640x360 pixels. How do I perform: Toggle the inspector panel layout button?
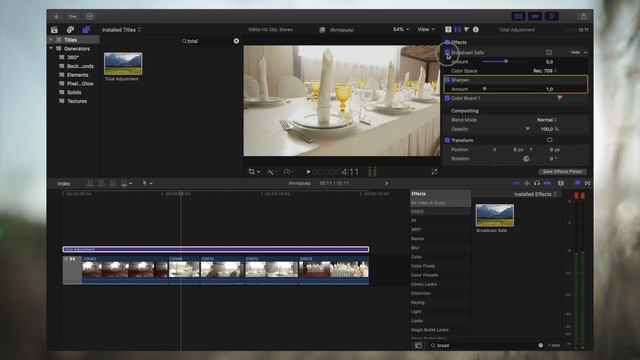coord(551,16)
